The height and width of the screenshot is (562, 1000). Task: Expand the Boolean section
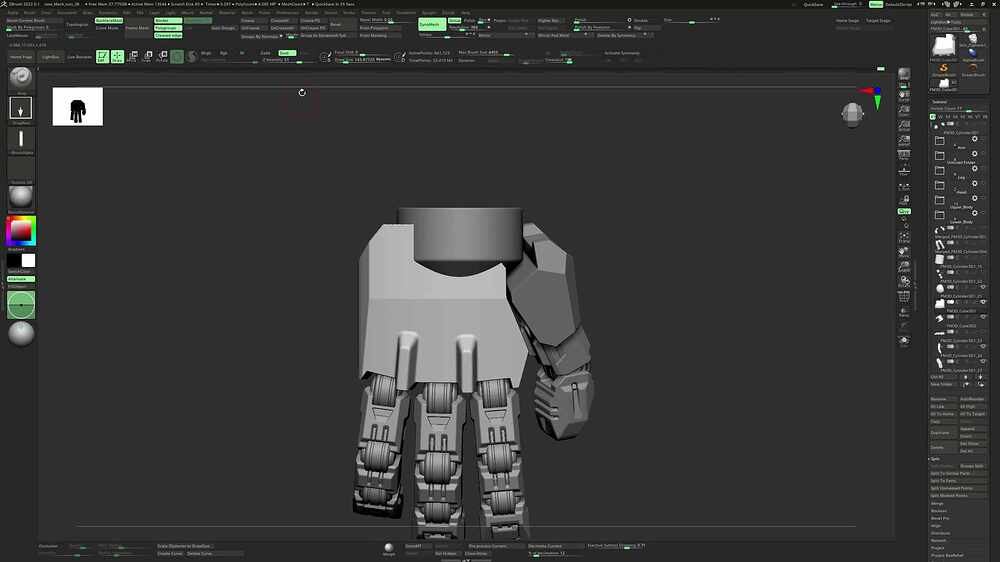pos(939,511)
